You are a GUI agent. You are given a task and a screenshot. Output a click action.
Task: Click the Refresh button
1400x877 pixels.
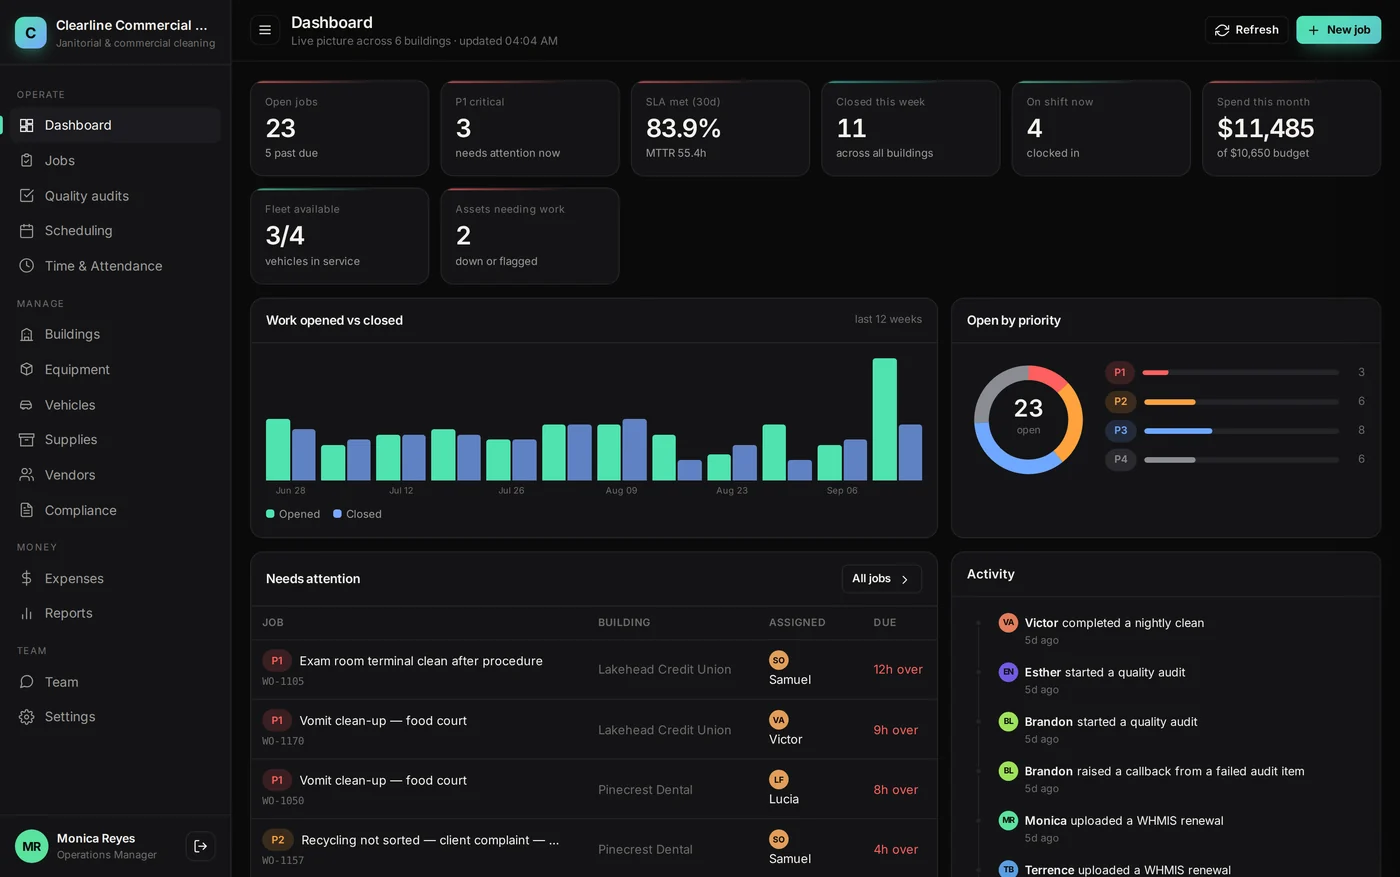tap(1246, 30)
